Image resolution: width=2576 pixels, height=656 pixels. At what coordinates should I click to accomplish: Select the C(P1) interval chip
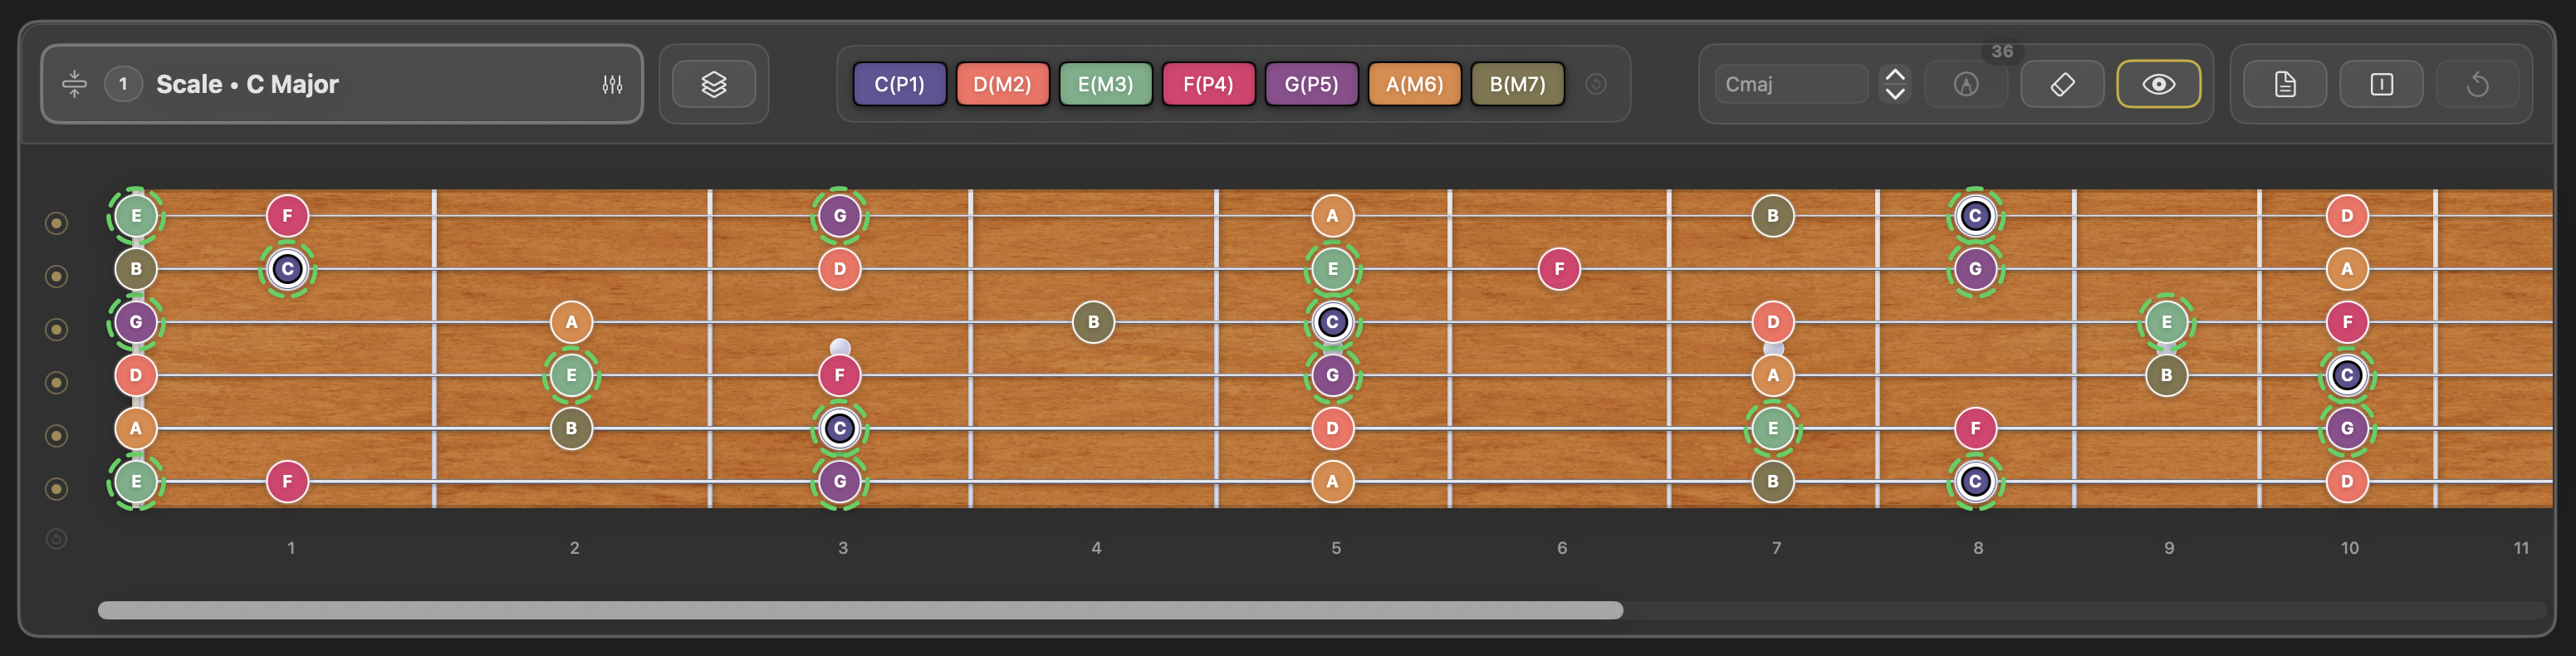coord(899,84)
